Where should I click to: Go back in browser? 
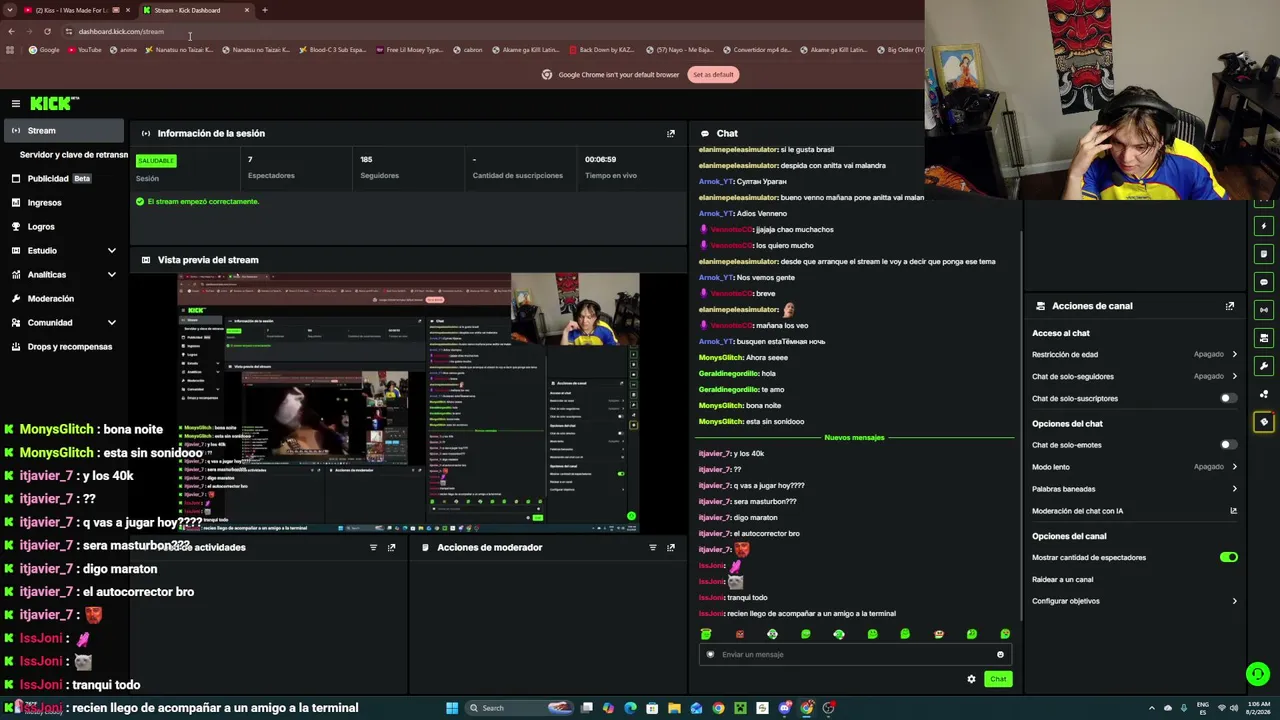click(11, 31)
